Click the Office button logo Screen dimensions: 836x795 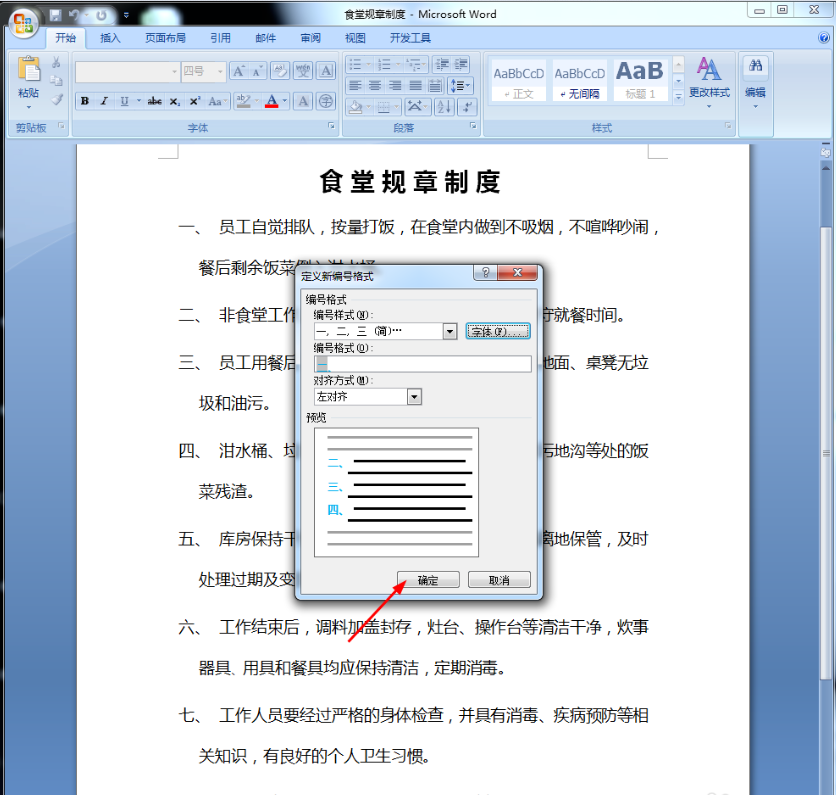(x=23, y=23)
